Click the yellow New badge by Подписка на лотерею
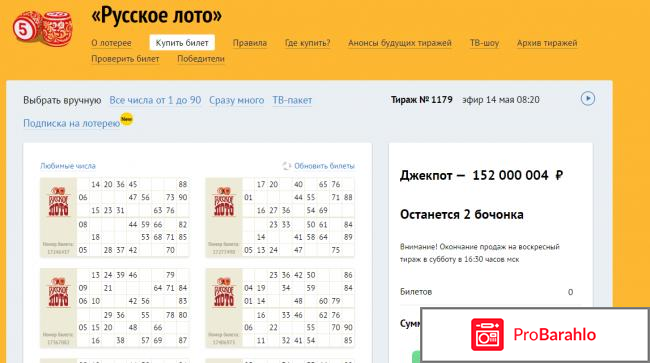This screenshot has height=363, width=650. pyautogui.click(x=126, y=119)
